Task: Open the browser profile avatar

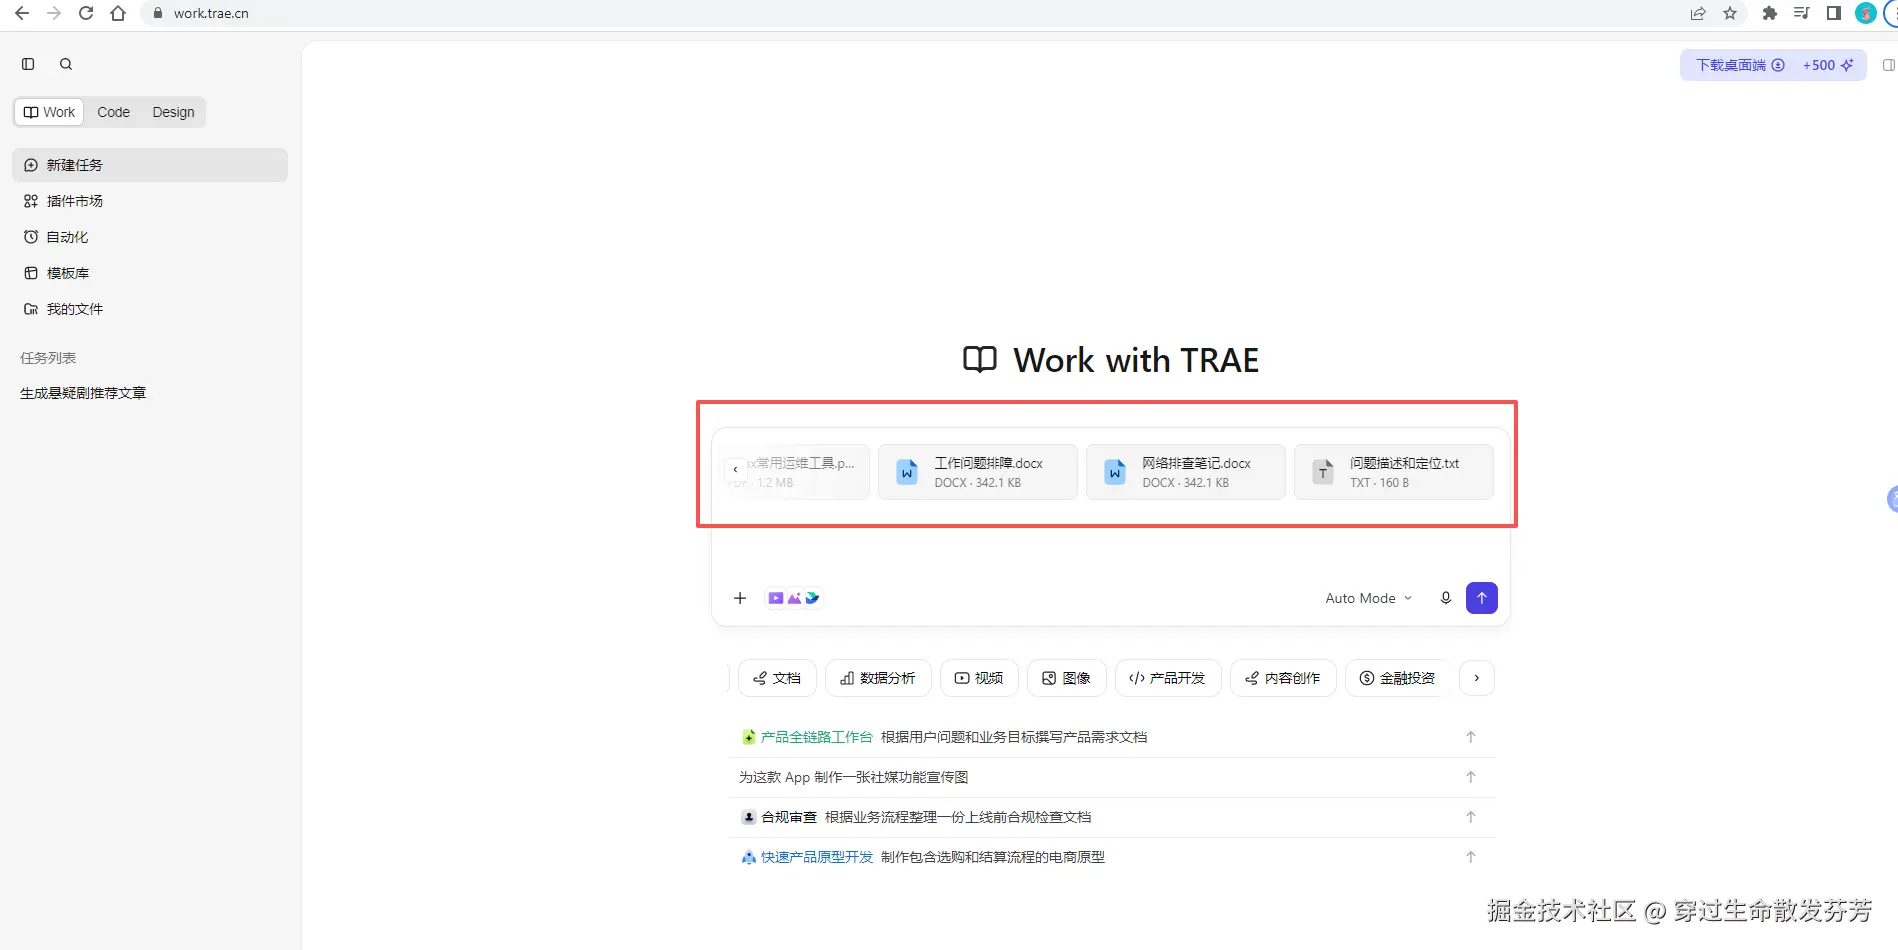Action: point(1865,13)
